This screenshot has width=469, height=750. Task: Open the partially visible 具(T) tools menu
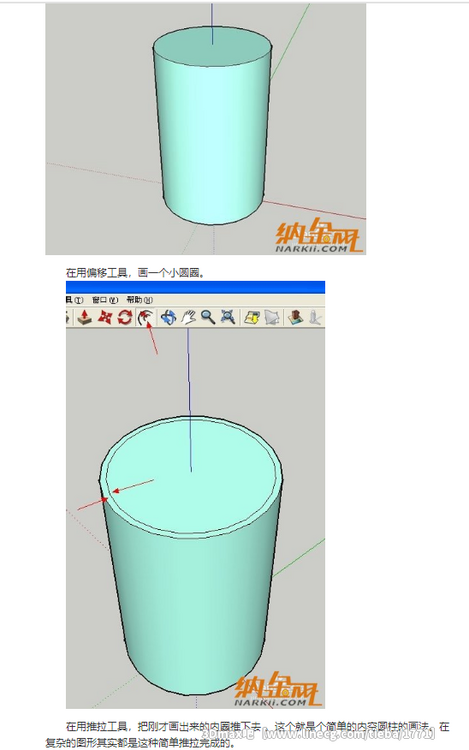(x=75, y=300)
